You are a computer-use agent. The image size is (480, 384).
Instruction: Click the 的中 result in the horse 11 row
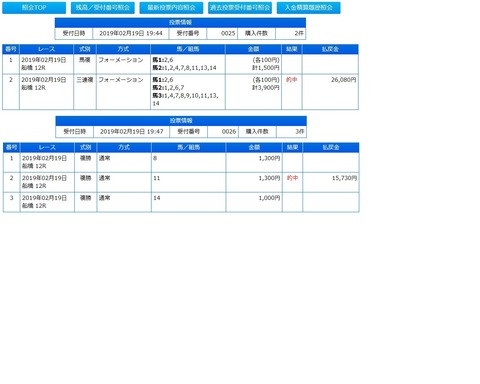point(292,178)
